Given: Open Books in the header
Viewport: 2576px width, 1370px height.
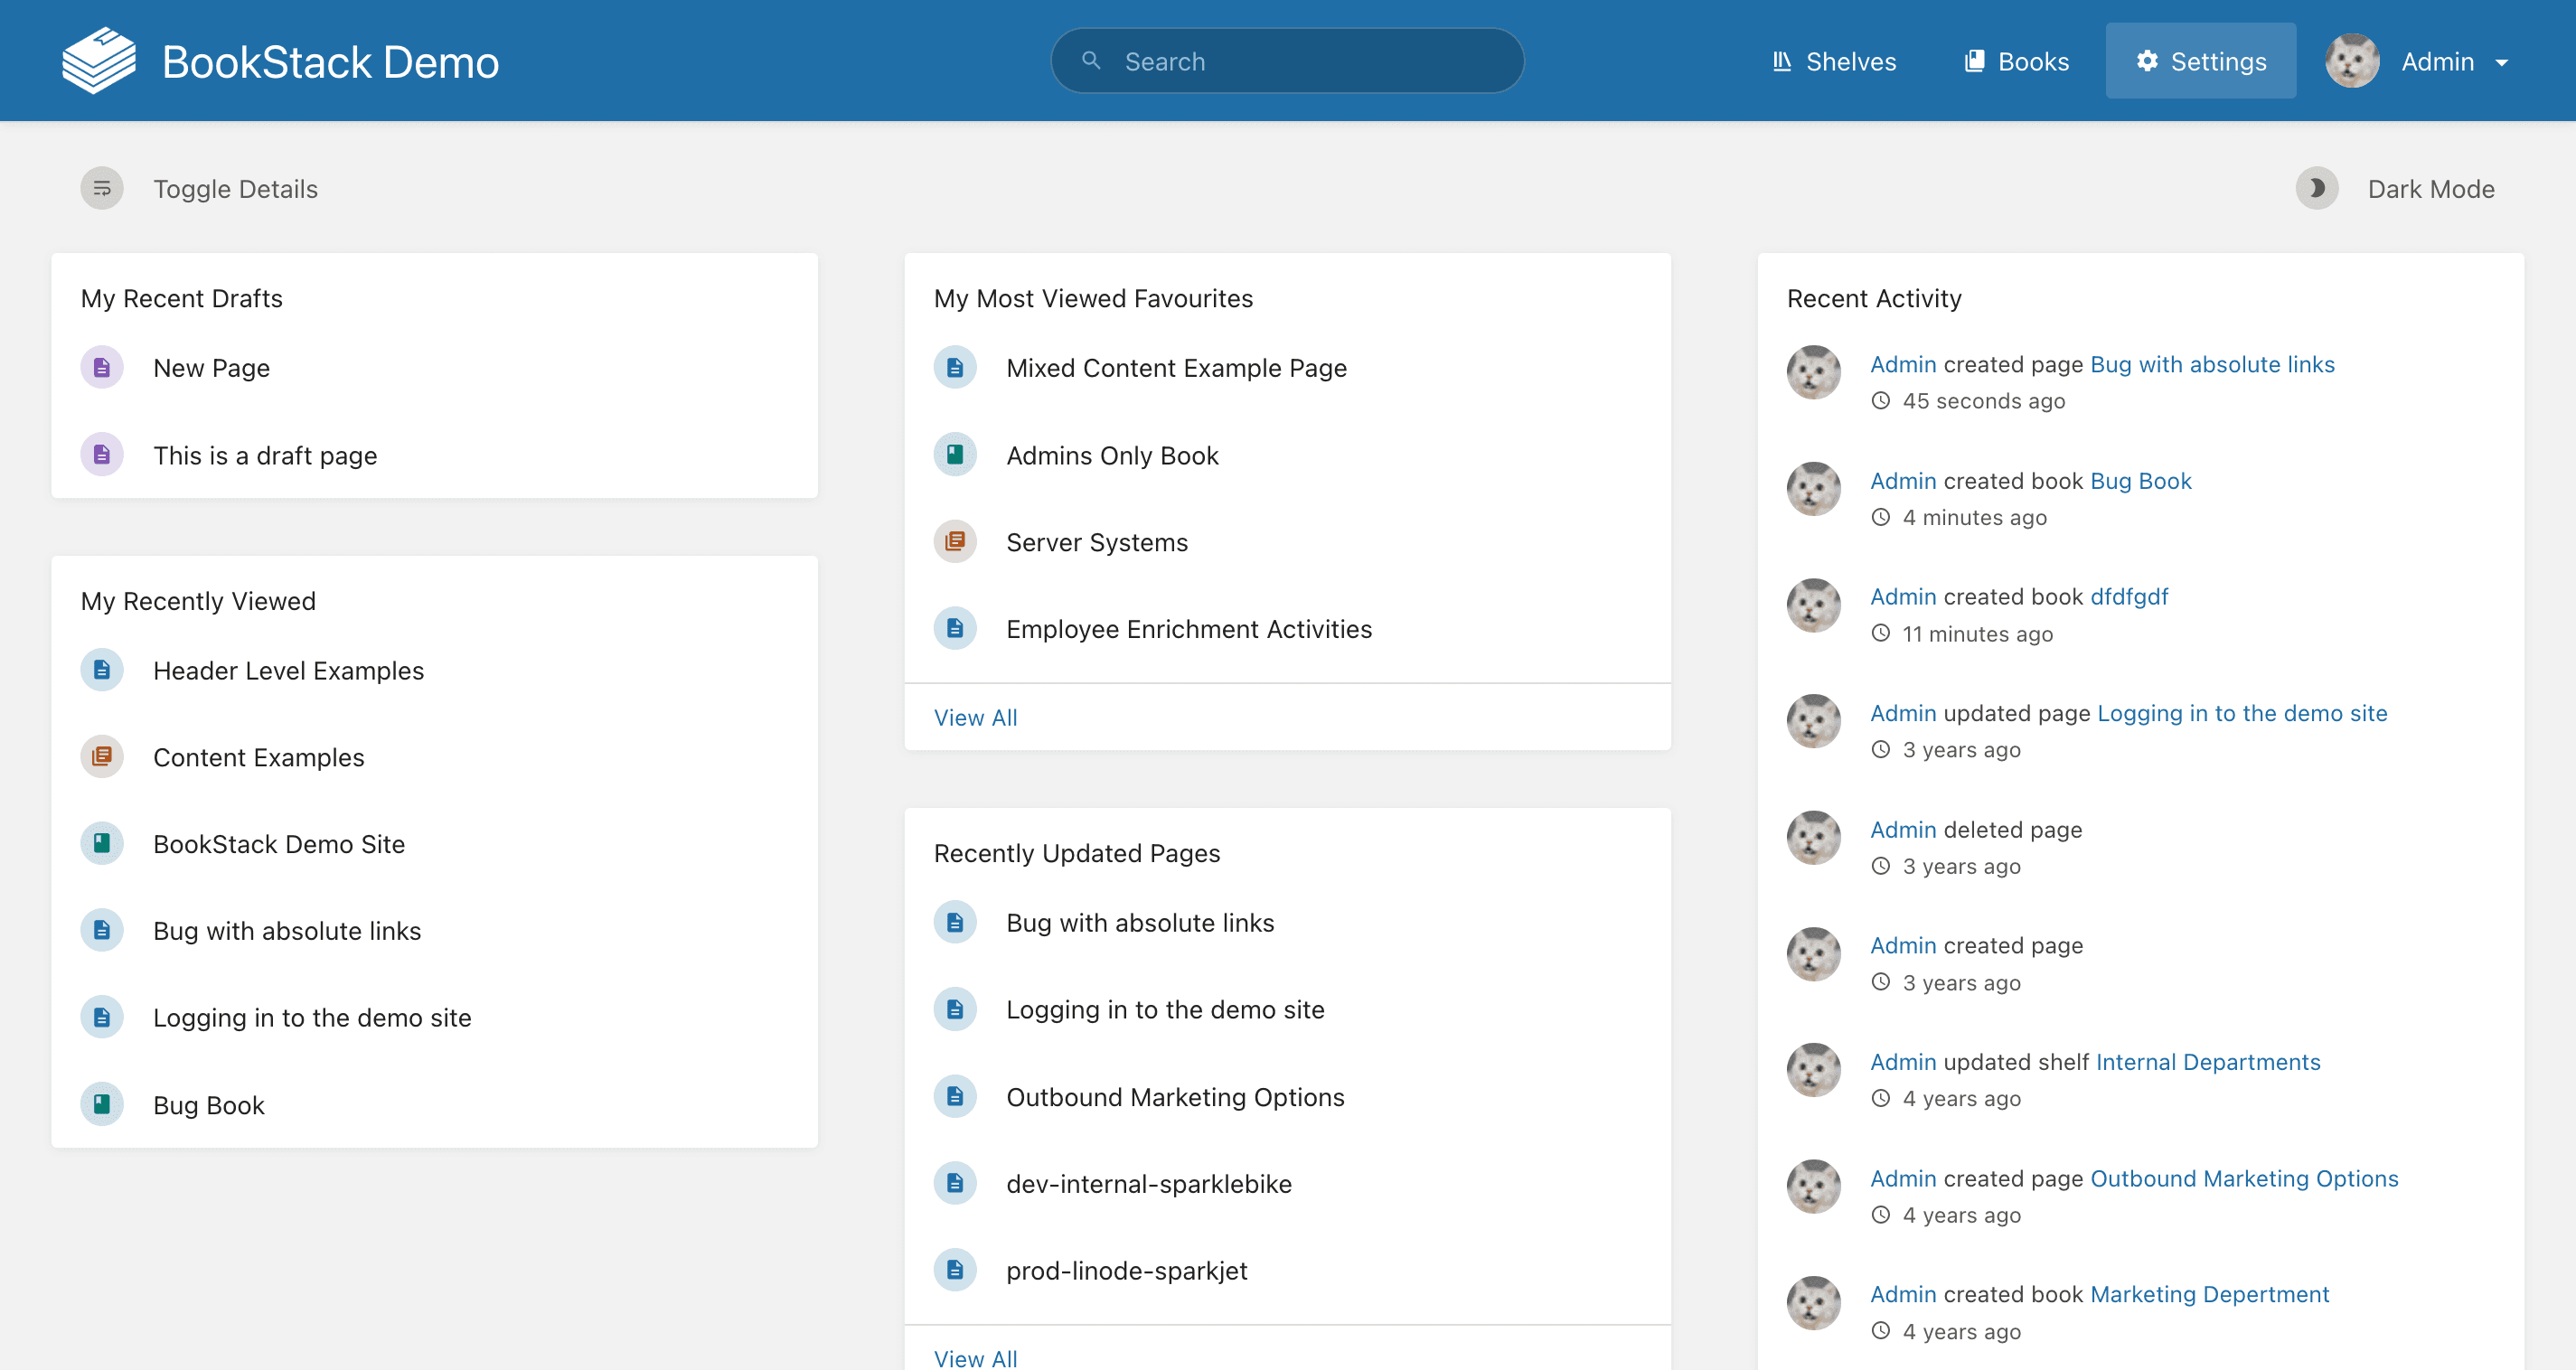Looking at the screenshot, I should [2016, 61].
